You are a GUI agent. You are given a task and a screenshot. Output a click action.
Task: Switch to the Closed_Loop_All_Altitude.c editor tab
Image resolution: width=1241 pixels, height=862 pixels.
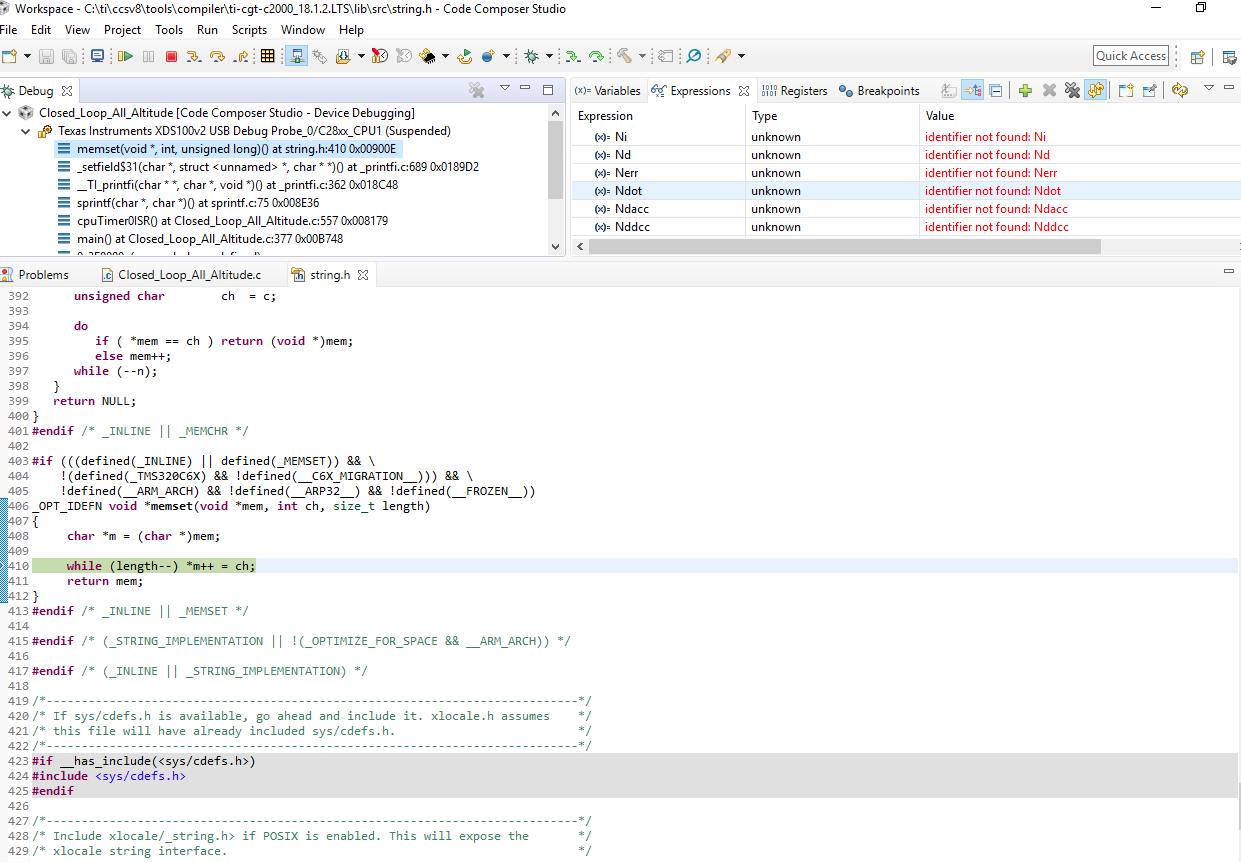[x=188, y=275]
